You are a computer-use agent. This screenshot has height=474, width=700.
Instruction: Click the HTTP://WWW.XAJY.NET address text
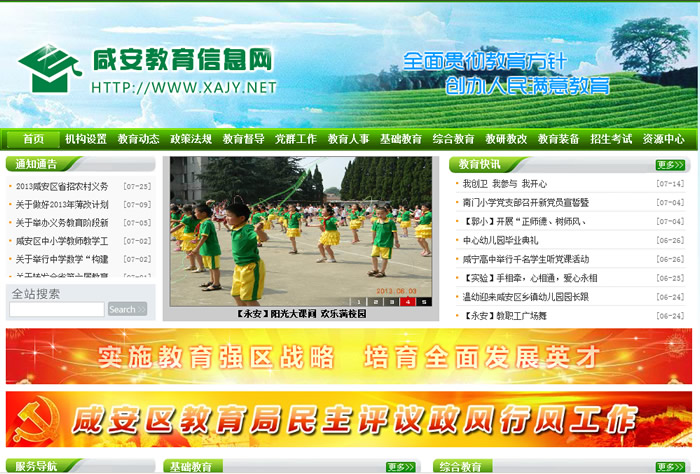183,87
